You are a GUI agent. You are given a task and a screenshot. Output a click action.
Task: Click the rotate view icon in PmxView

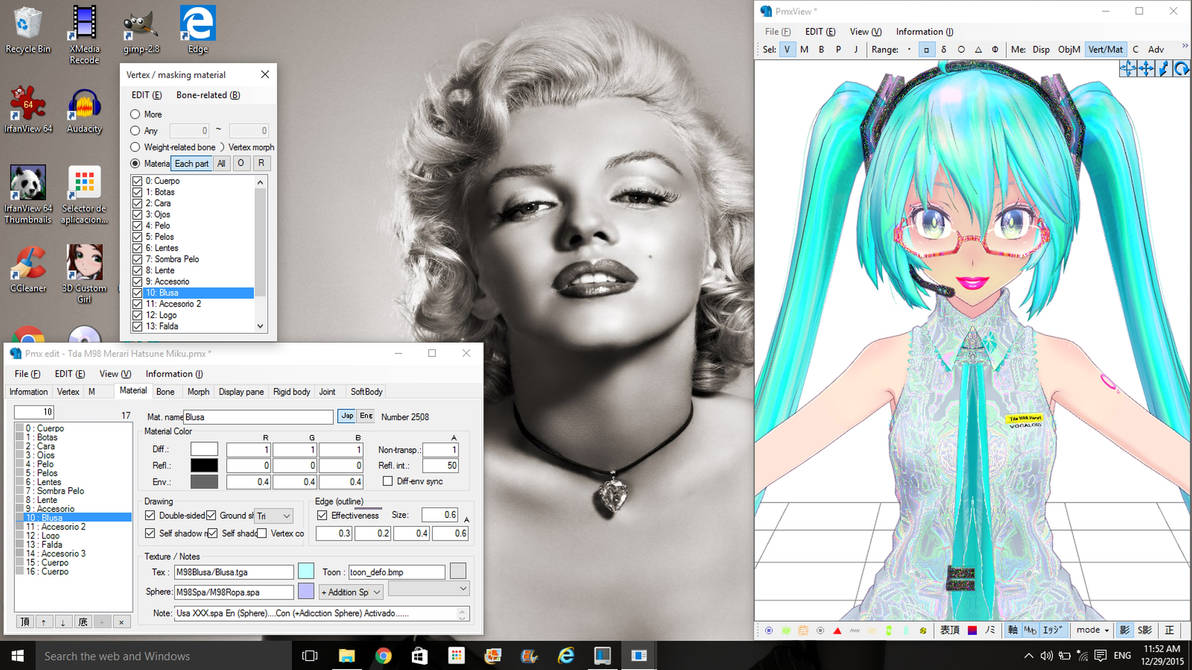tap(1181, 69)
